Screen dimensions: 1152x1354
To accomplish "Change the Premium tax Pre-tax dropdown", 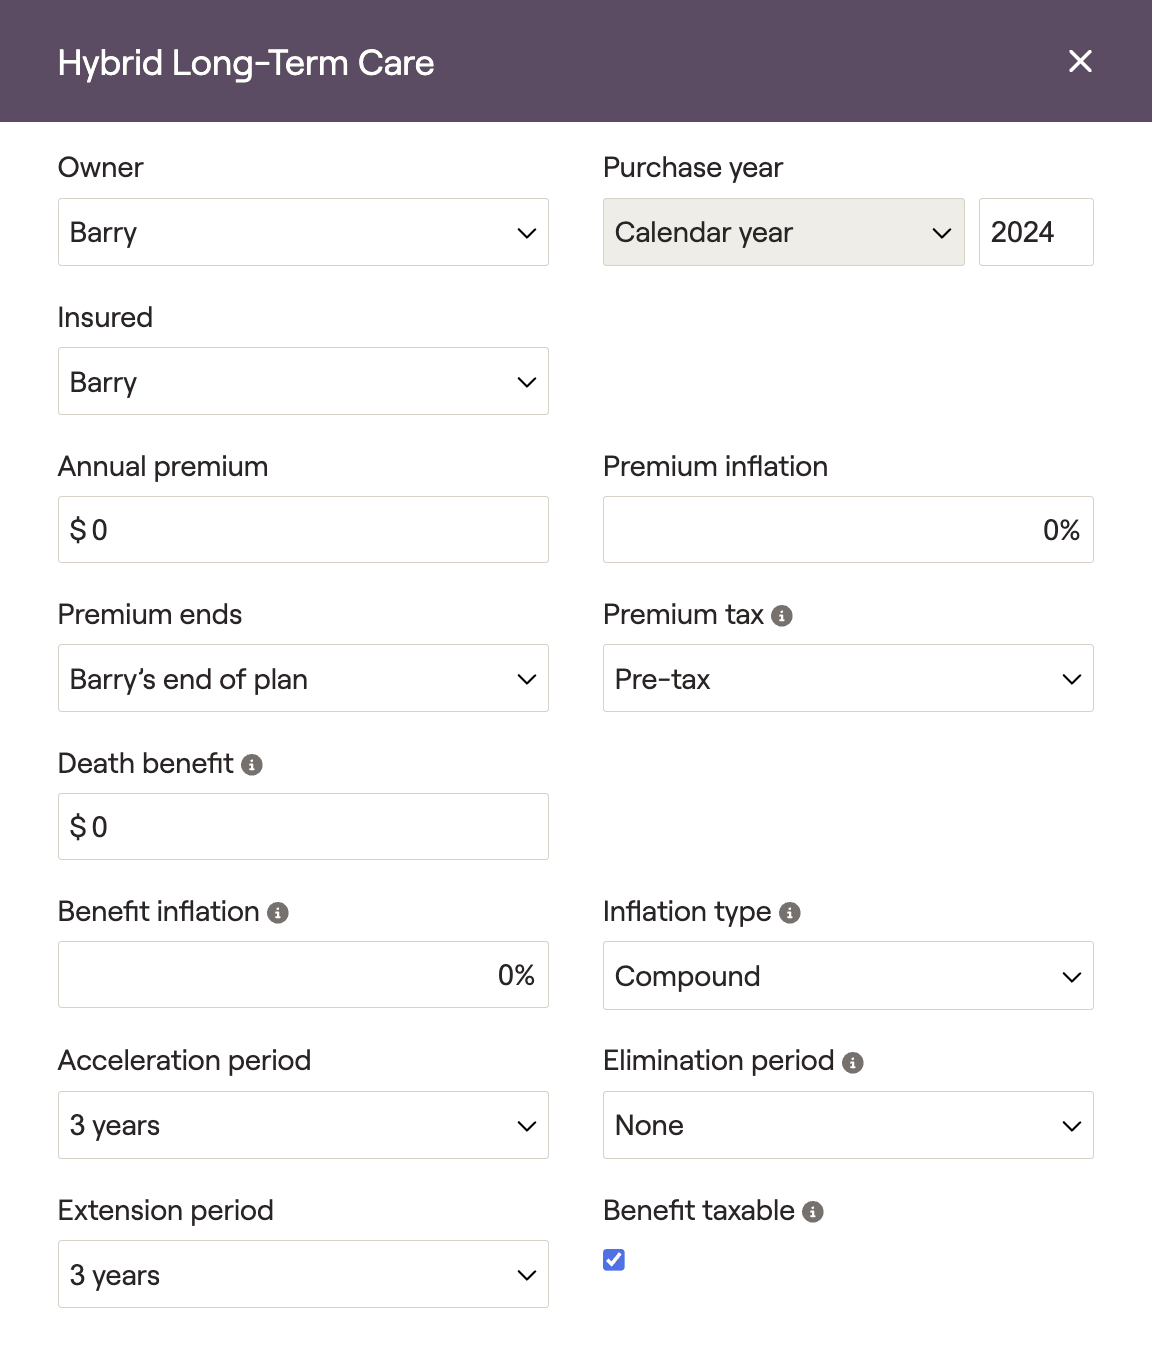I will pos(848,678).
